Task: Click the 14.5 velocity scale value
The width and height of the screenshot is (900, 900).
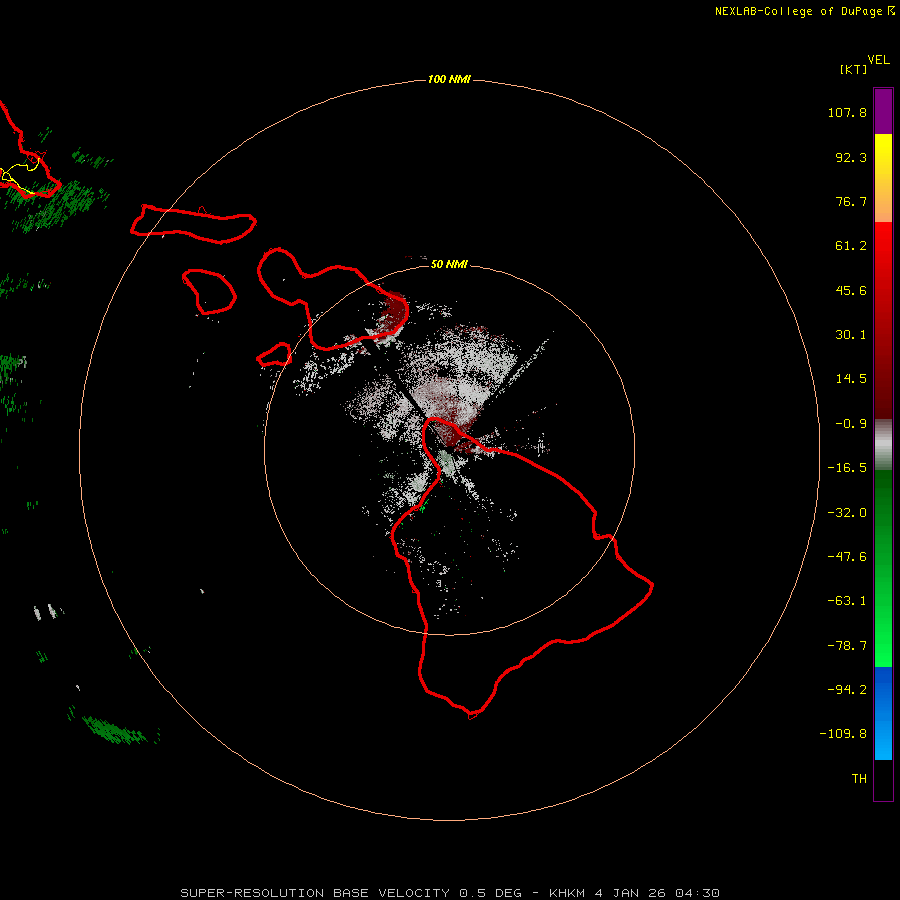Action: point(851,379)
